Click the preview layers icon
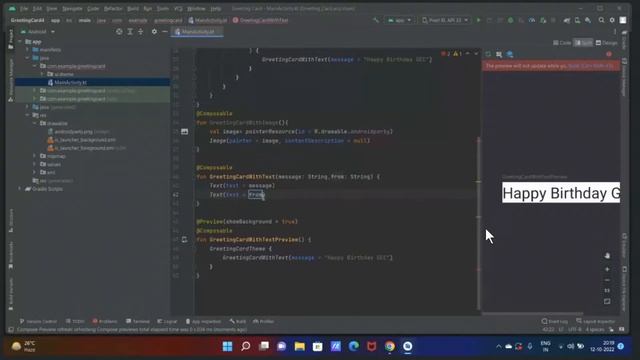Image resolution: width=640 pixels, height=360 pixels. [510, 54]
